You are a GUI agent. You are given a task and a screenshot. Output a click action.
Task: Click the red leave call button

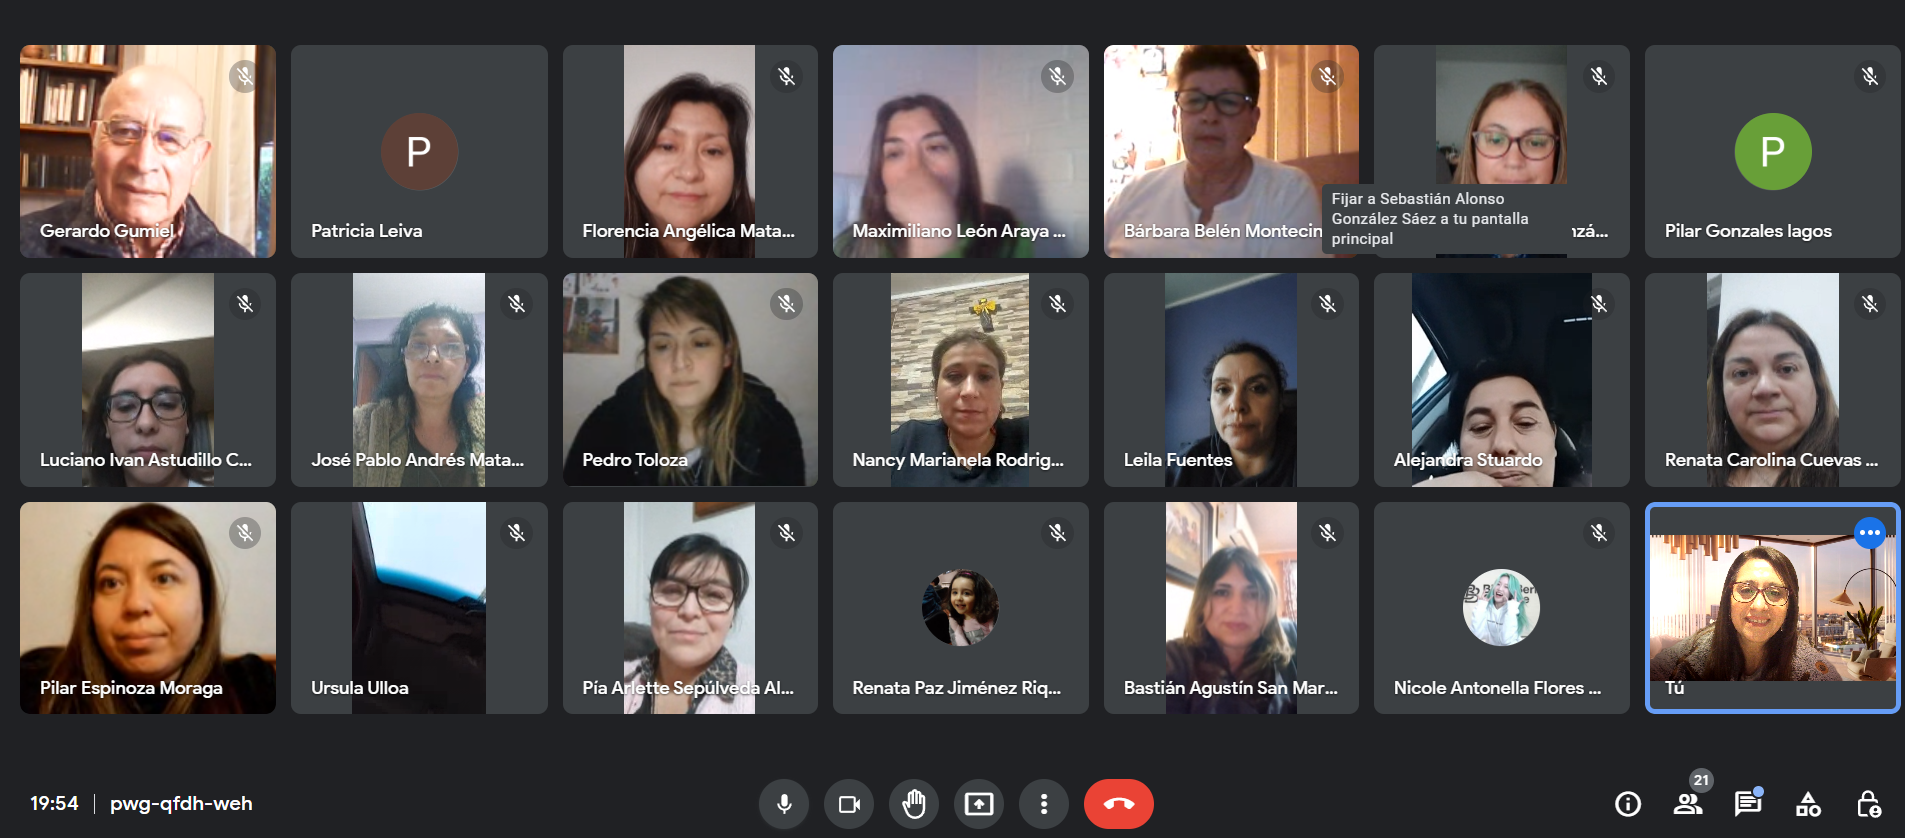1119,804
